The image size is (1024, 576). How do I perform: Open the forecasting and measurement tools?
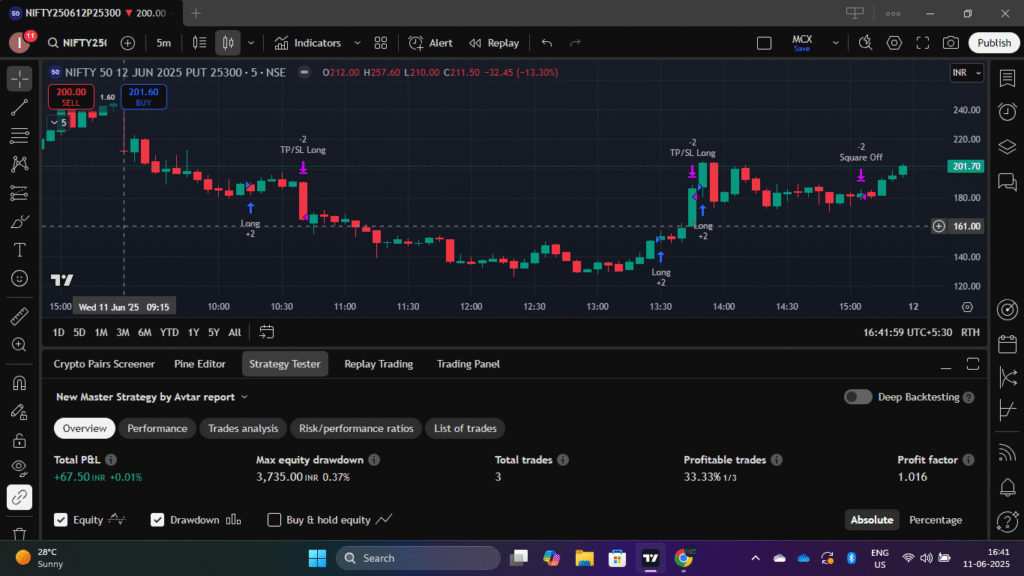click(x=20, y=193)
